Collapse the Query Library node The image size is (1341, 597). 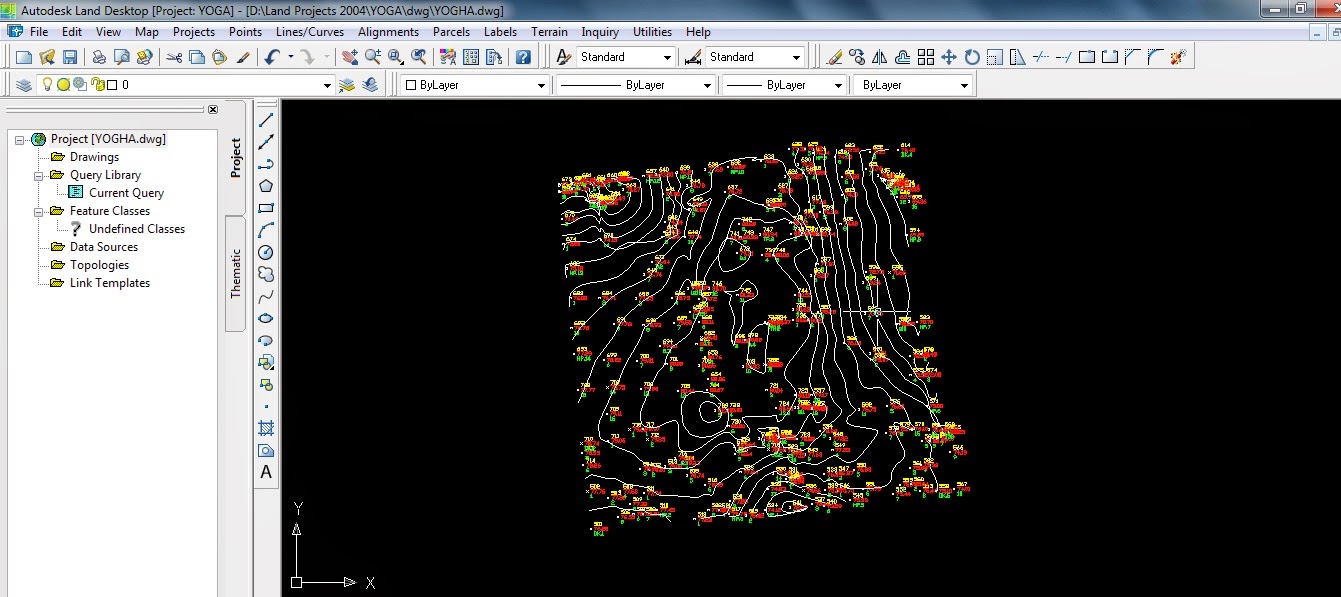38,174
